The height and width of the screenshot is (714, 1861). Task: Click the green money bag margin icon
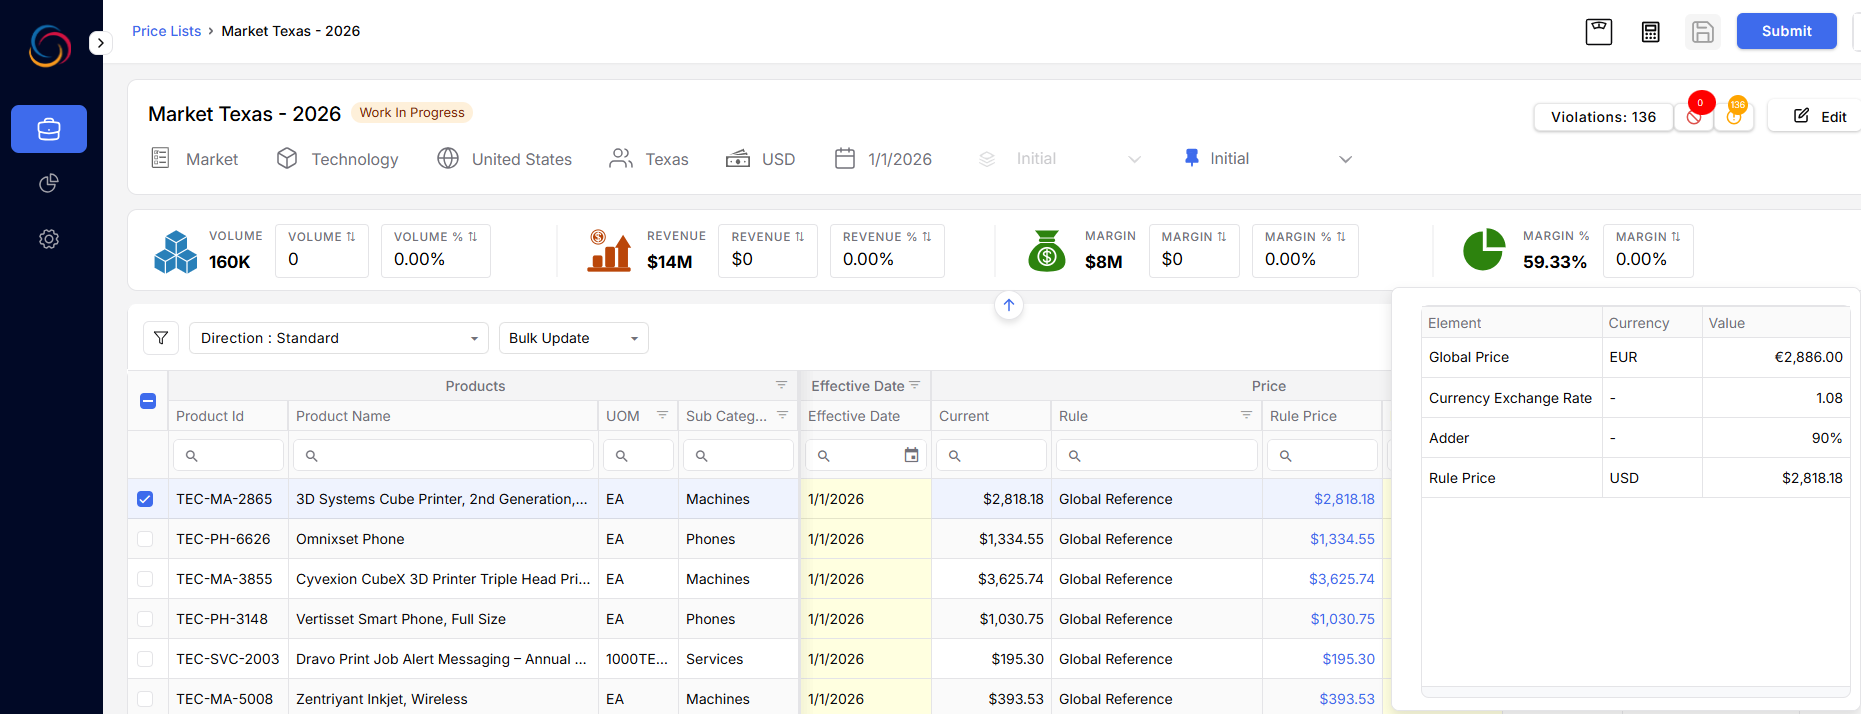(x=1047, y=250)
